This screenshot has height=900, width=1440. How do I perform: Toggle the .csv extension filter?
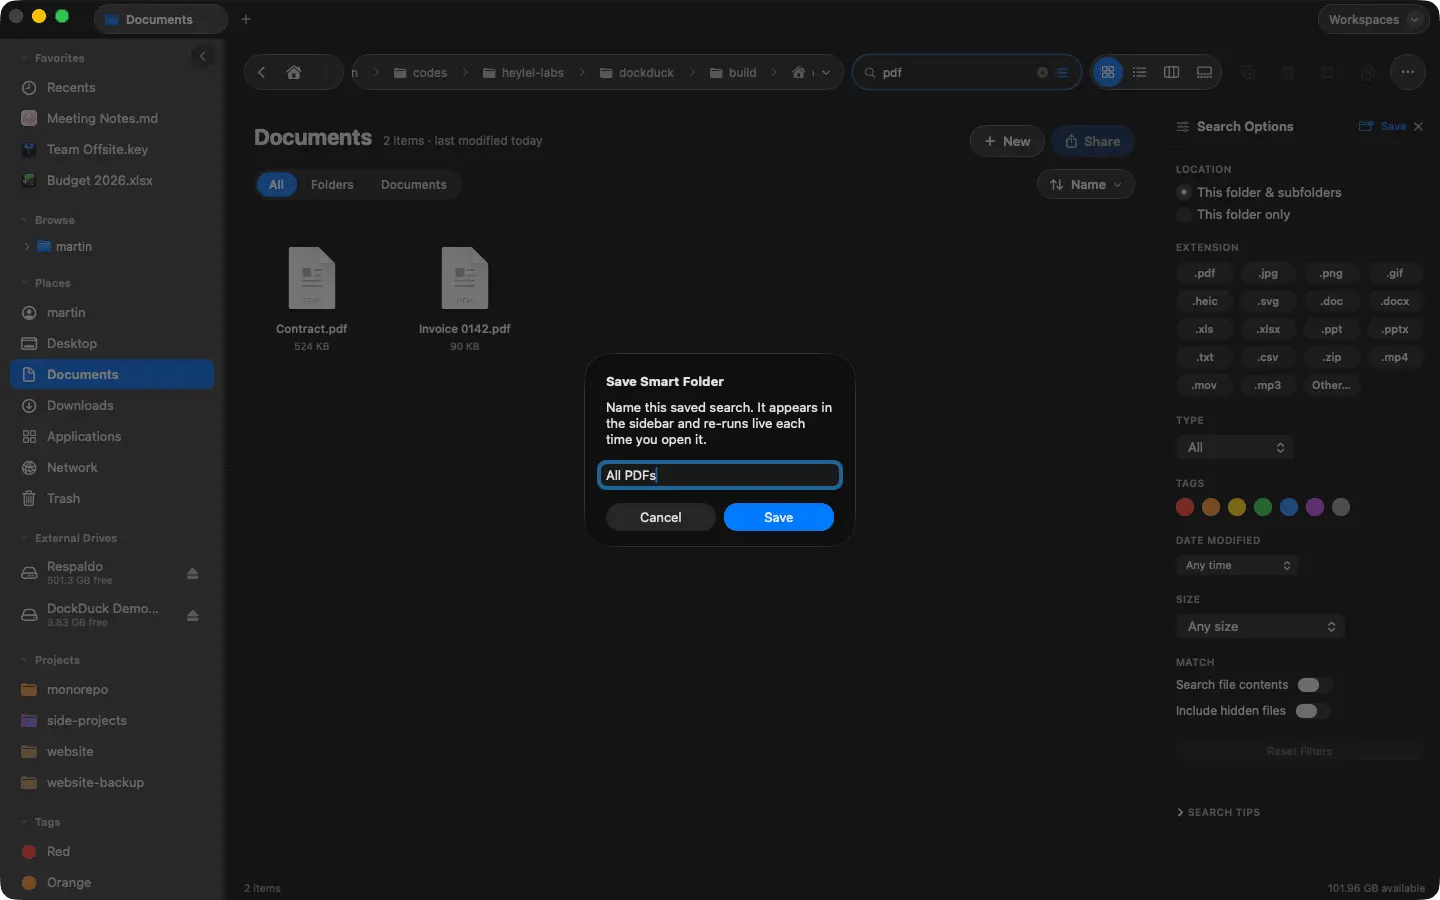(1268, 357)
